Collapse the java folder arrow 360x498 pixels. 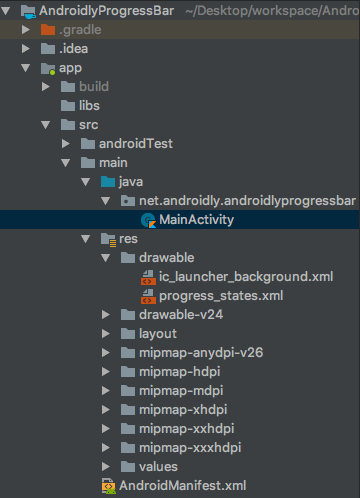86,182
